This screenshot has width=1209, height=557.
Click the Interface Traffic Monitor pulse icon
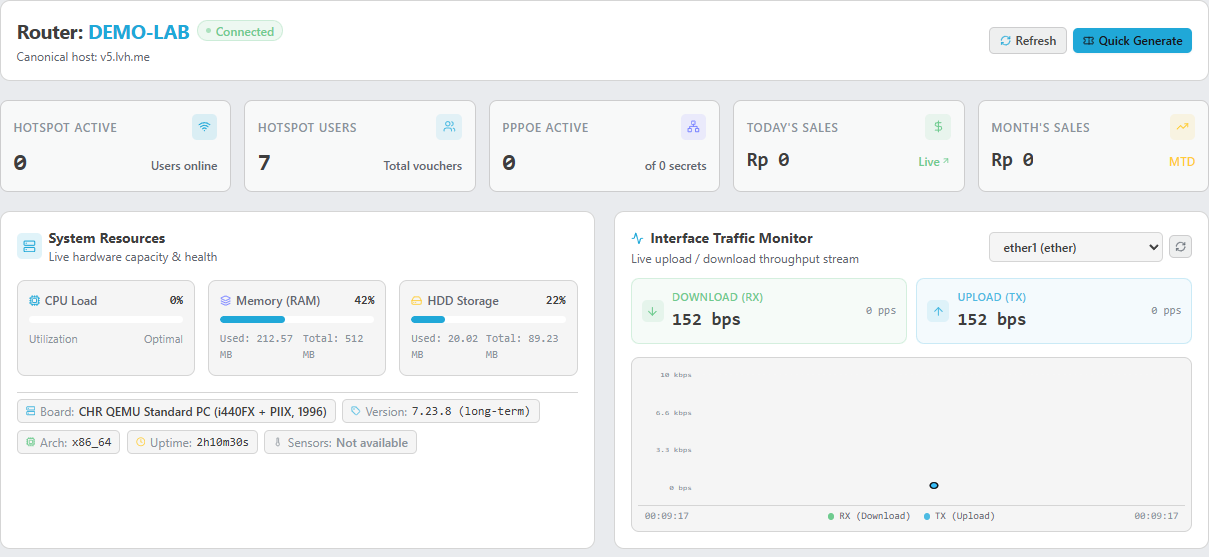[638, 239]
